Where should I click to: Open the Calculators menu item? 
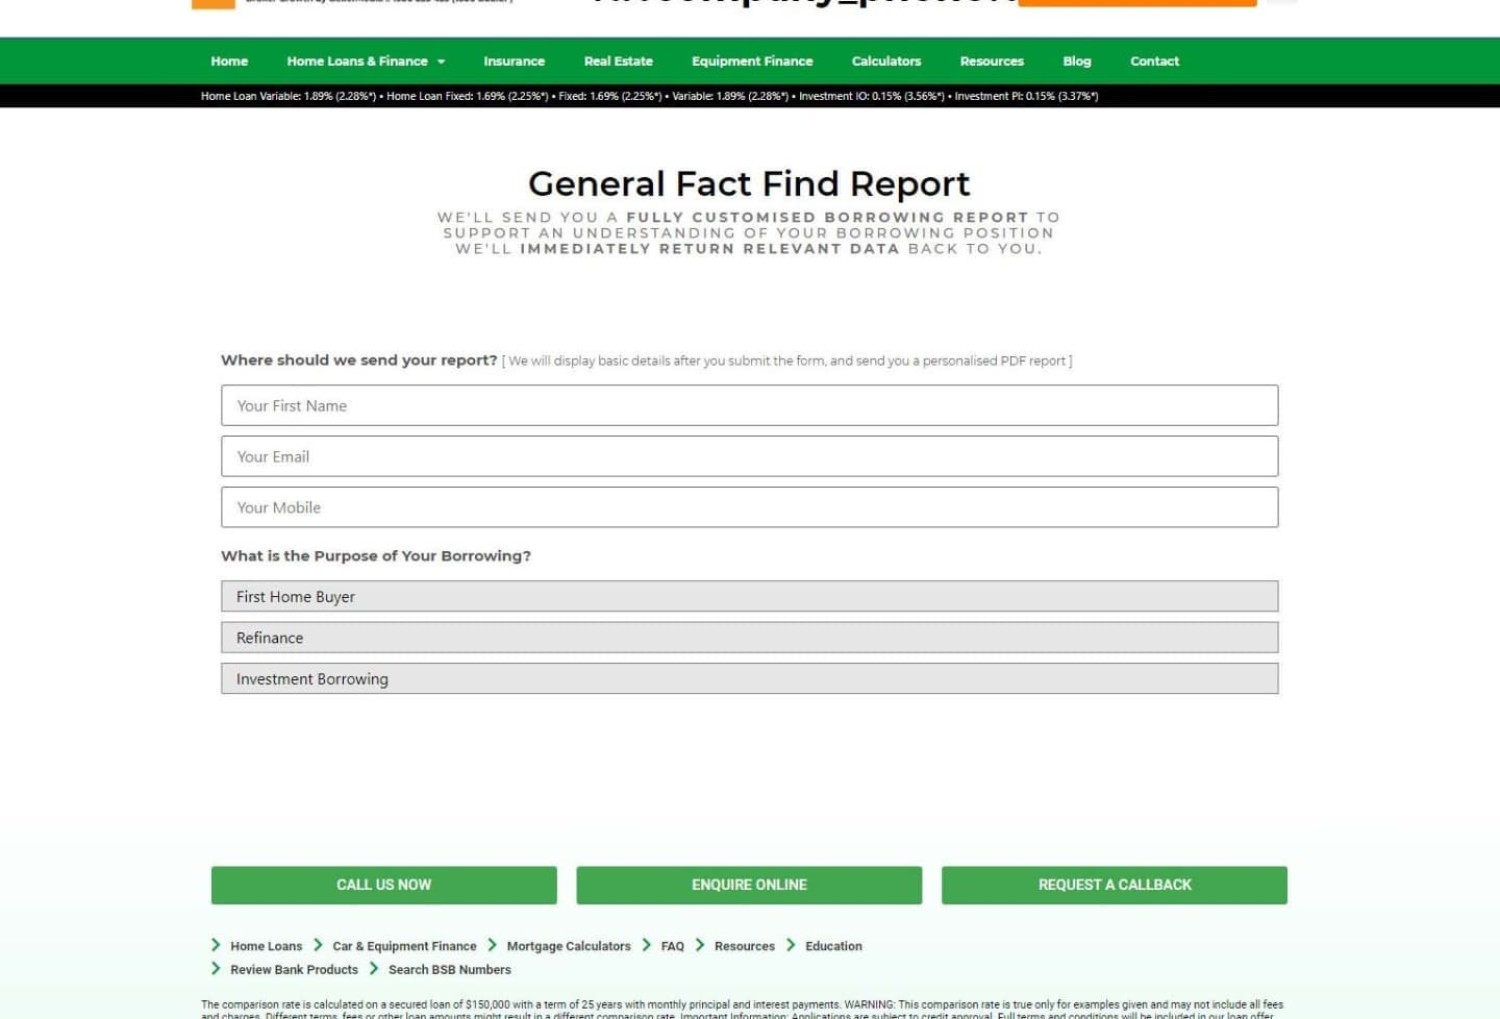(886, 62)
